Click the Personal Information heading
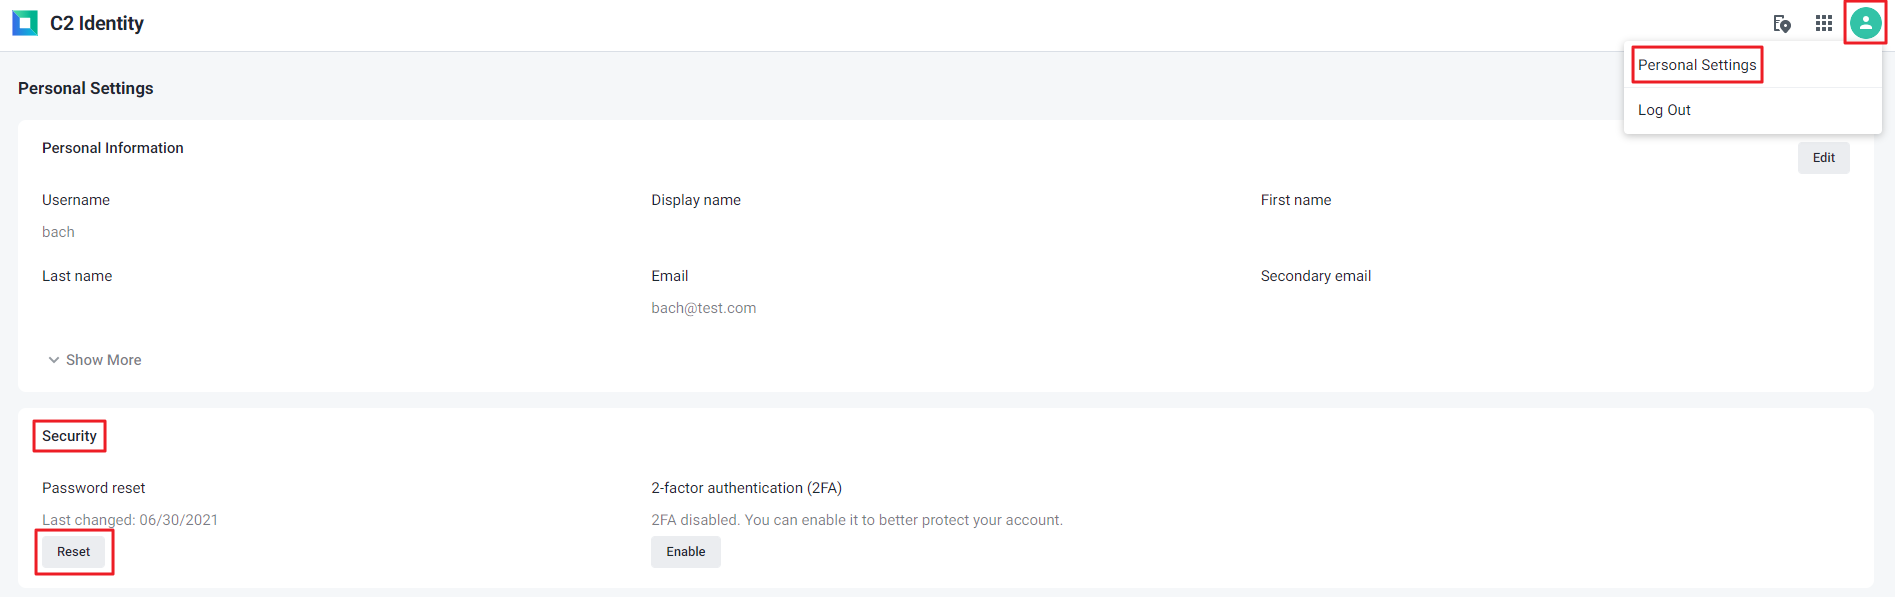1895x597 pixels. click(x=113, y=148)
